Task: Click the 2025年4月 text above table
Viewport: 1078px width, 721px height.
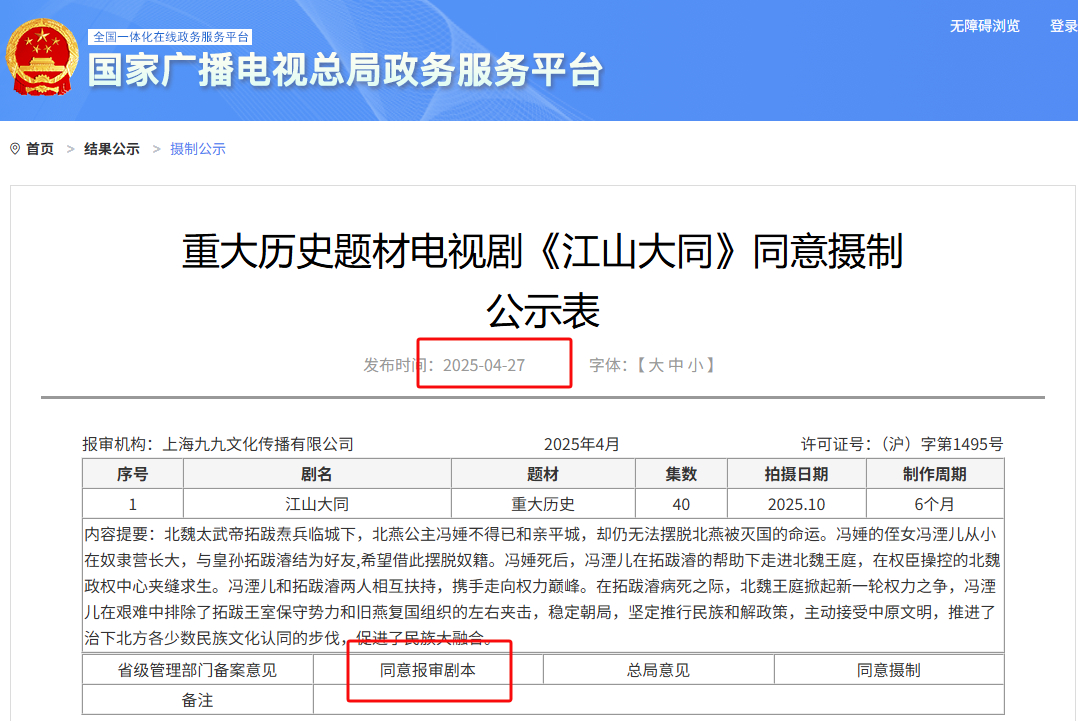Action: 582,444
